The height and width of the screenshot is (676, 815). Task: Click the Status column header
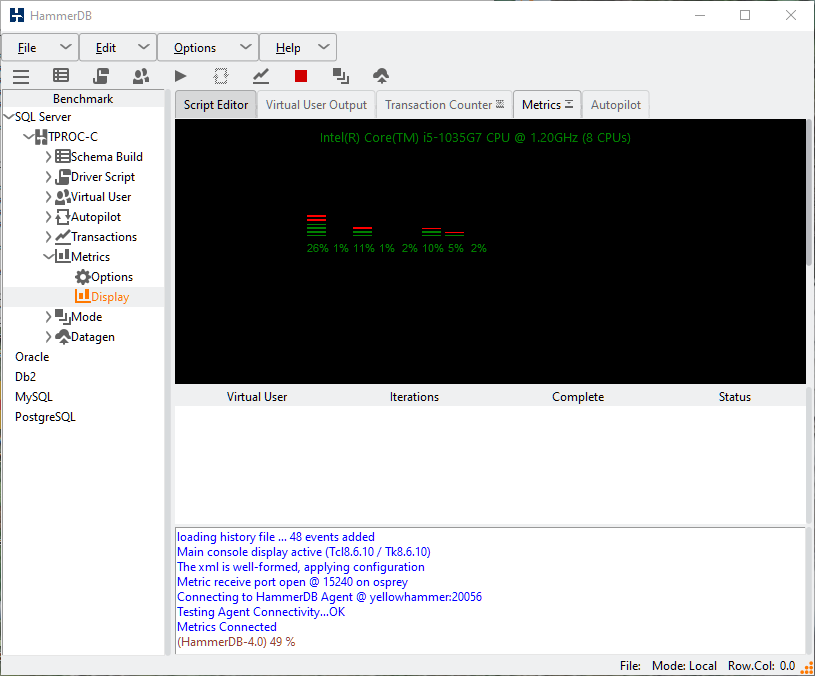734,397
